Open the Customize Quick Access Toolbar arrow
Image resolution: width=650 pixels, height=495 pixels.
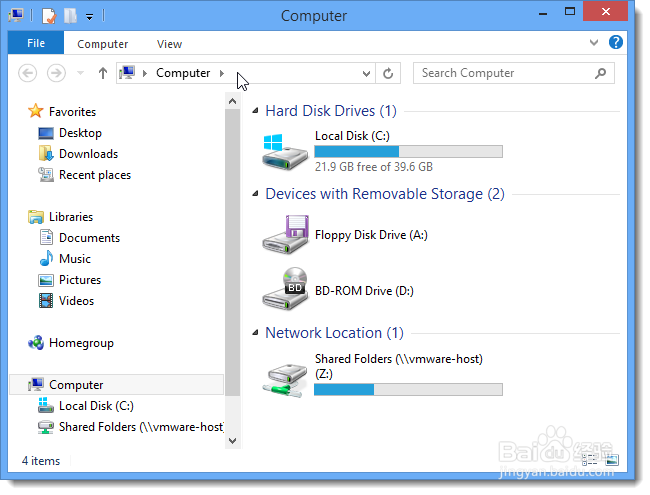(89, 17)
